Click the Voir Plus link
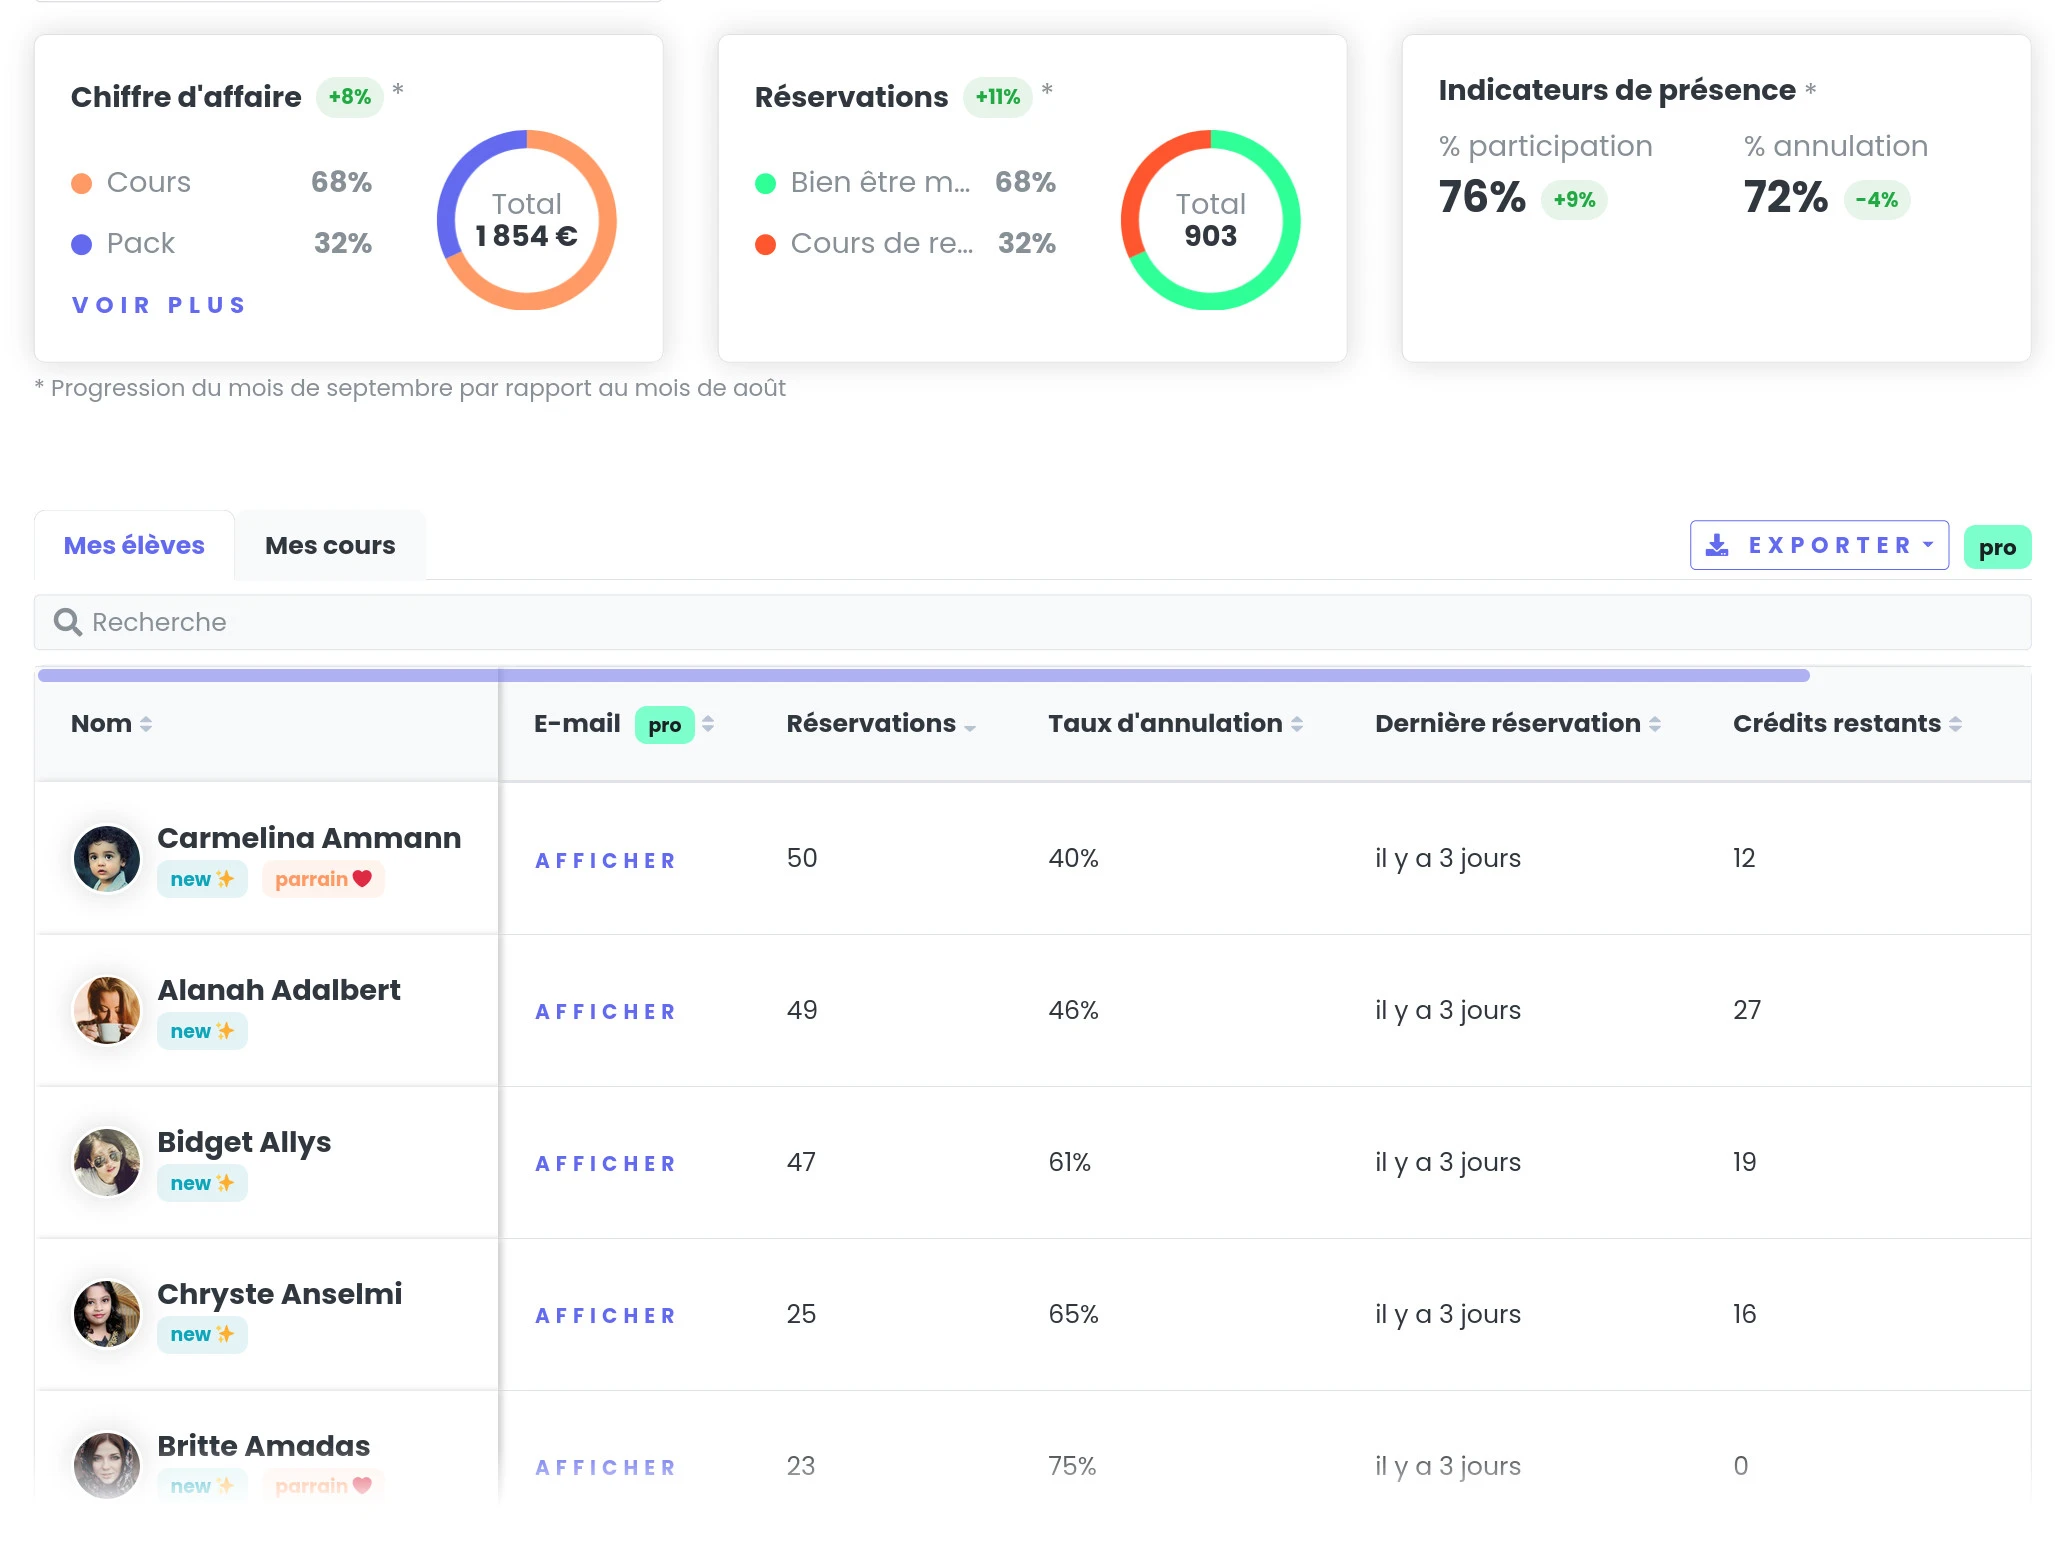Viewport: 2055px width, 1541px height. tap(159, 305)
